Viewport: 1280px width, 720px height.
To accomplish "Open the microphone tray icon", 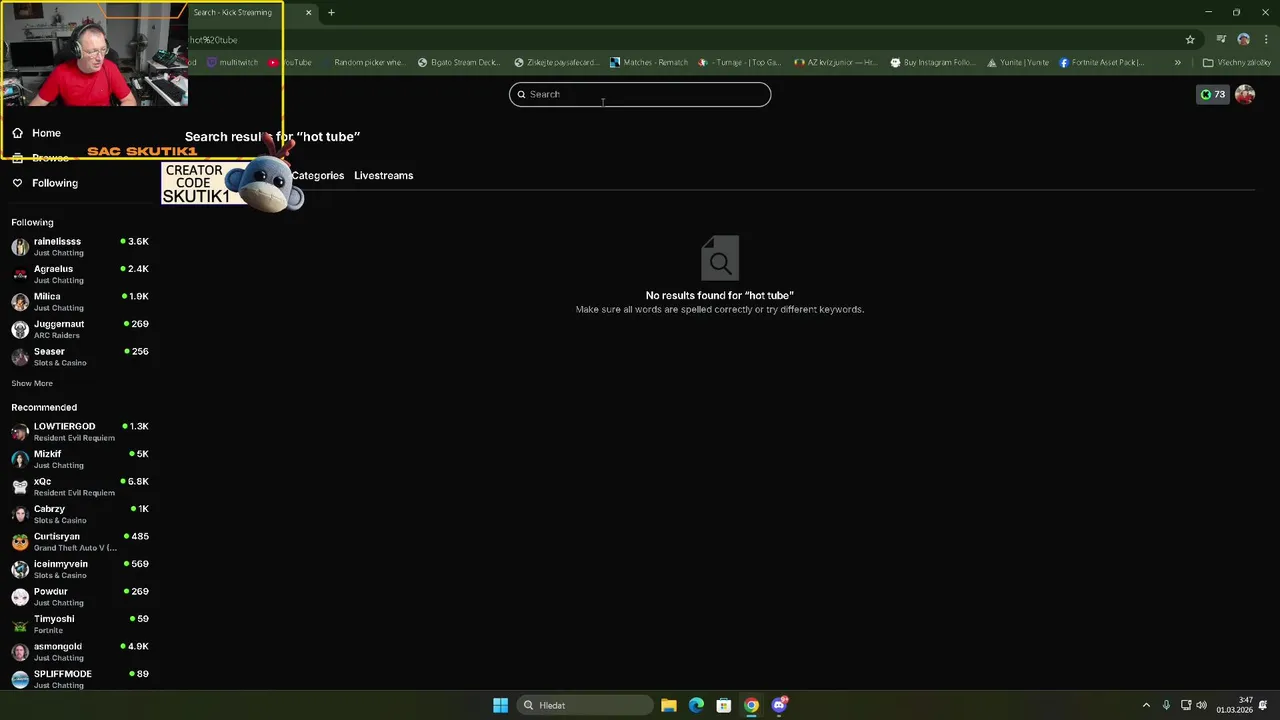I will 1166,705.
